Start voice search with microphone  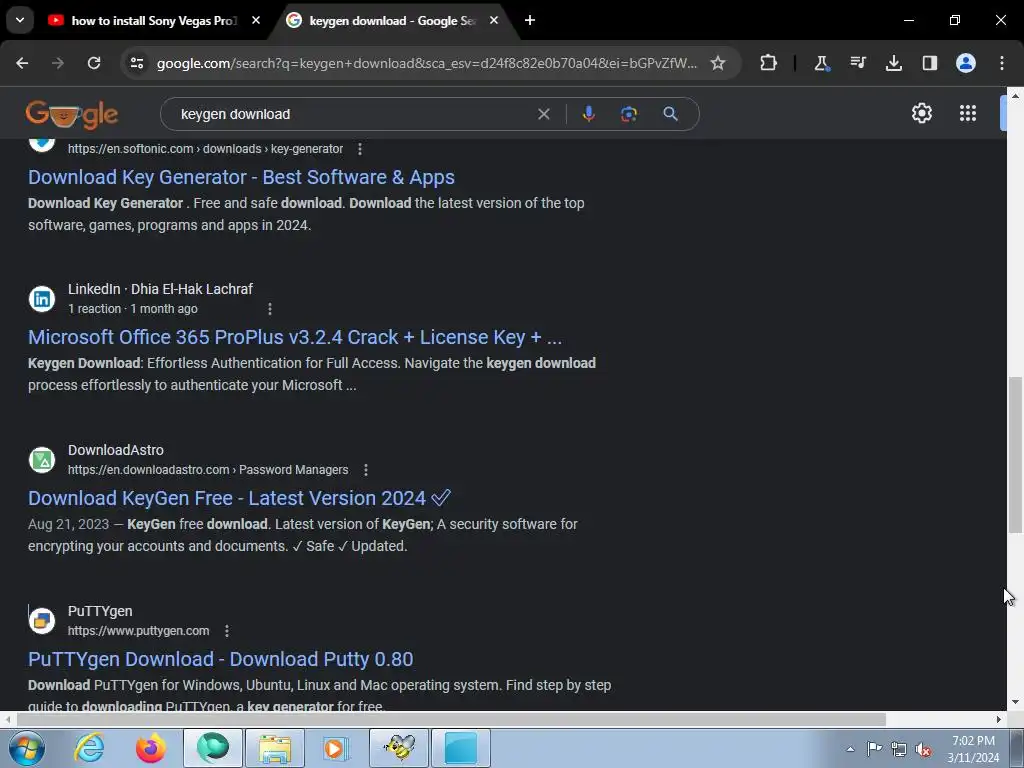pos(588,114)
